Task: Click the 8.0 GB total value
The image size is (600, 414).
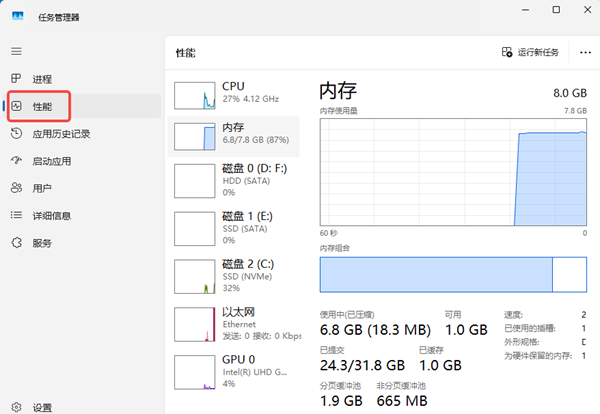Action: click(570, 93)
